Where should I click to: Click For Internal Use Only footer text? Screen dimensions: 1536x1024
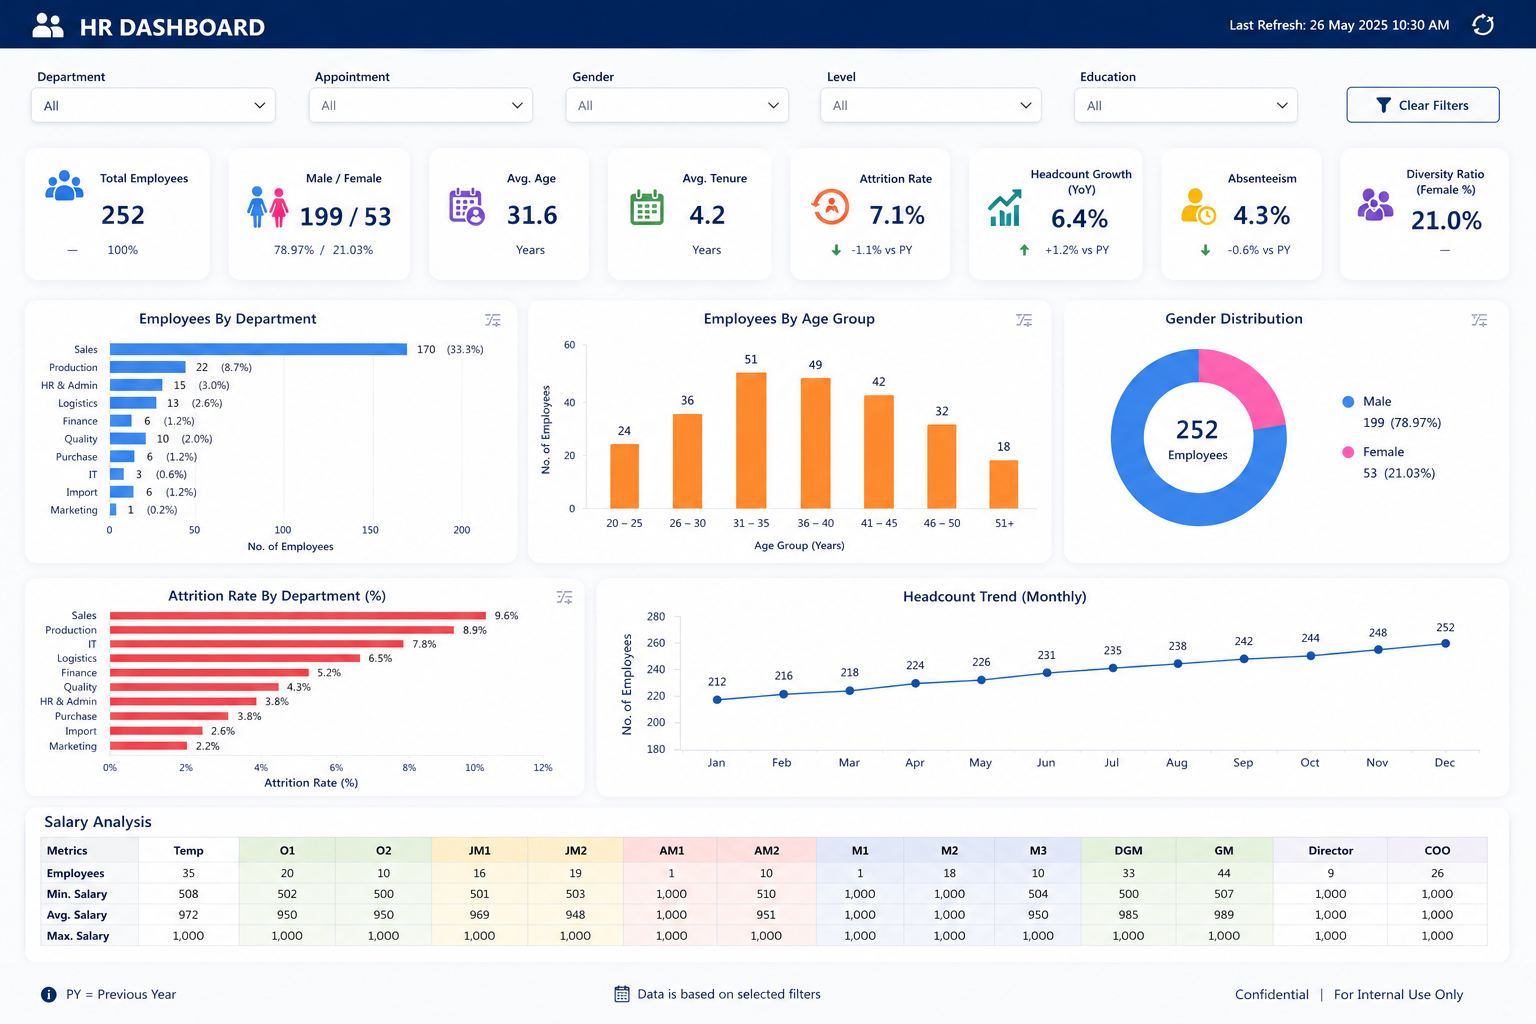pos(1398,994)
